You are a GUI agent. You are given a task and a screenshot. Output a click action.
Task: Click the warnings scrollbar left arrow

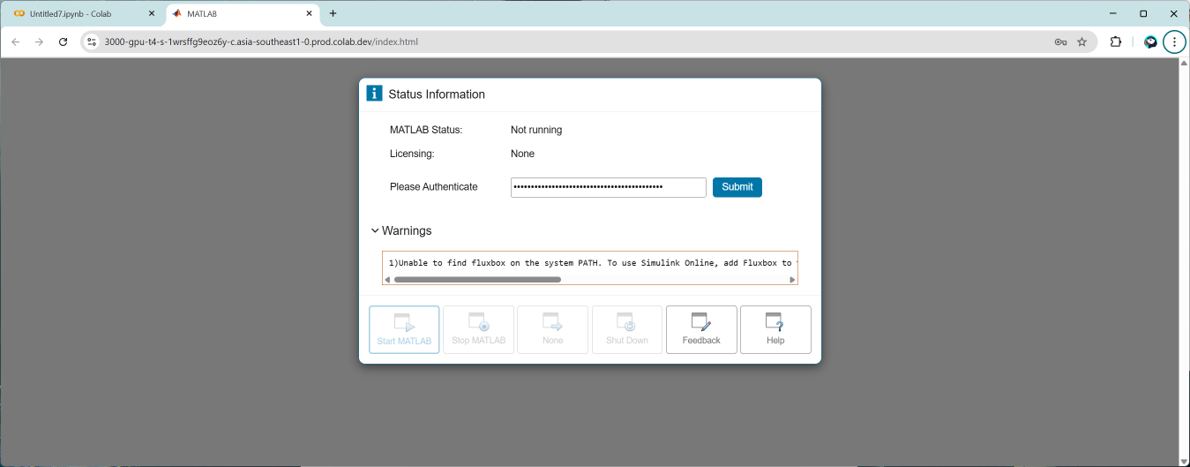point(387,279)
